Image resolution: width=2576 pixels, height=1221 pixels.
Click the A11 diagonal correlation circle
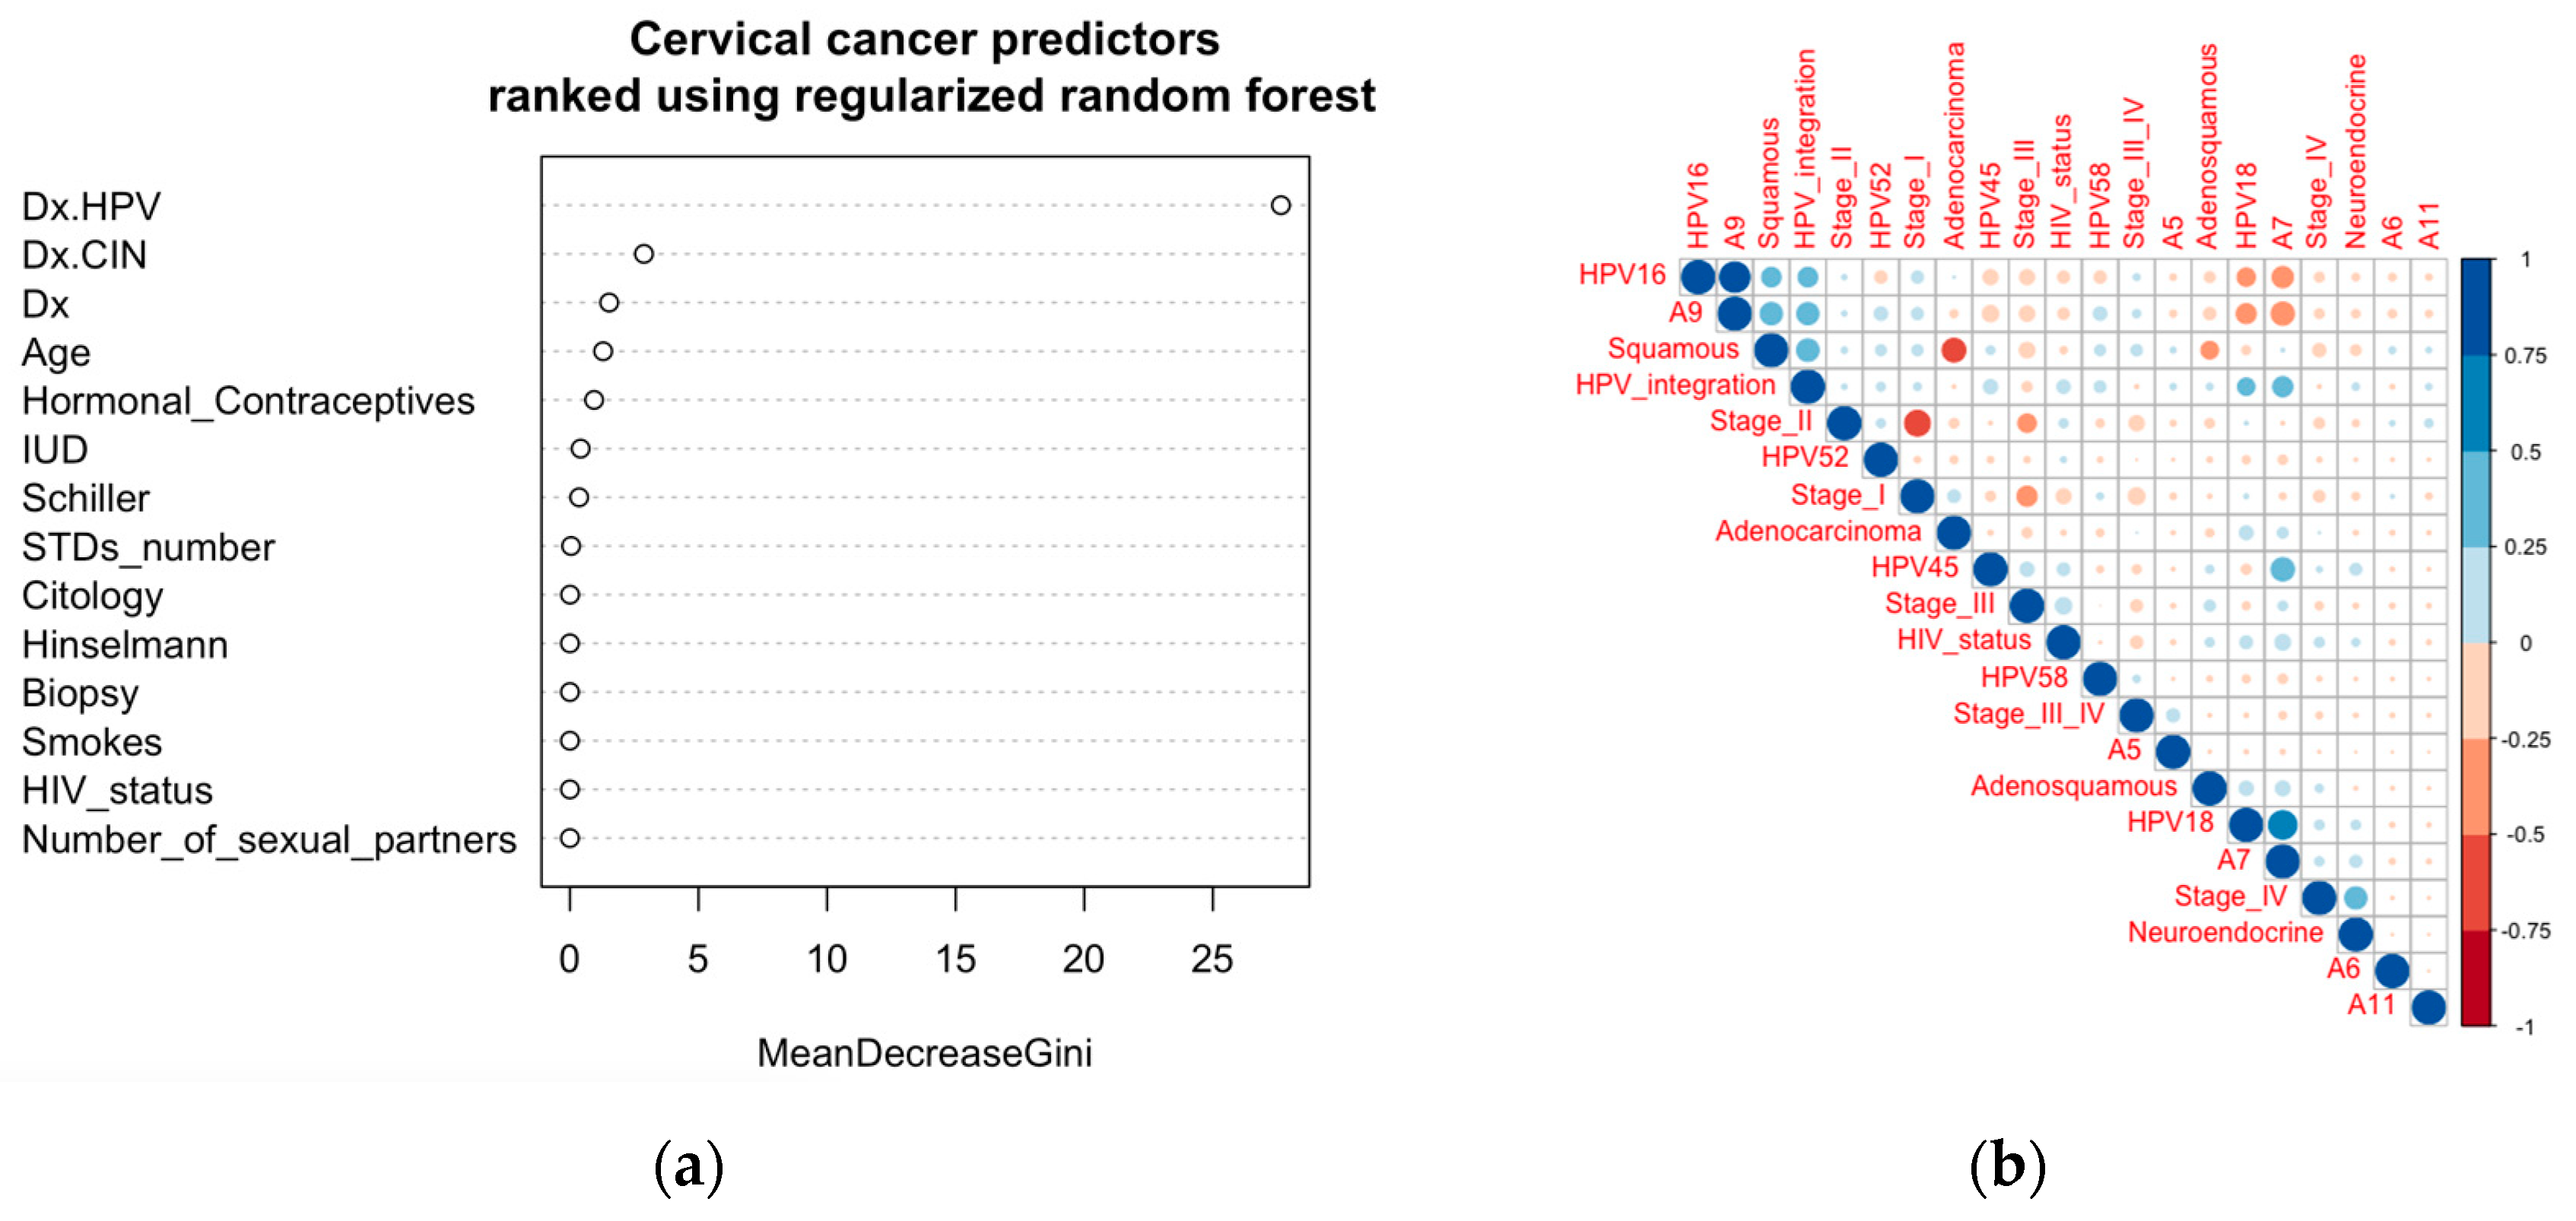(x=2428, y=1007)
